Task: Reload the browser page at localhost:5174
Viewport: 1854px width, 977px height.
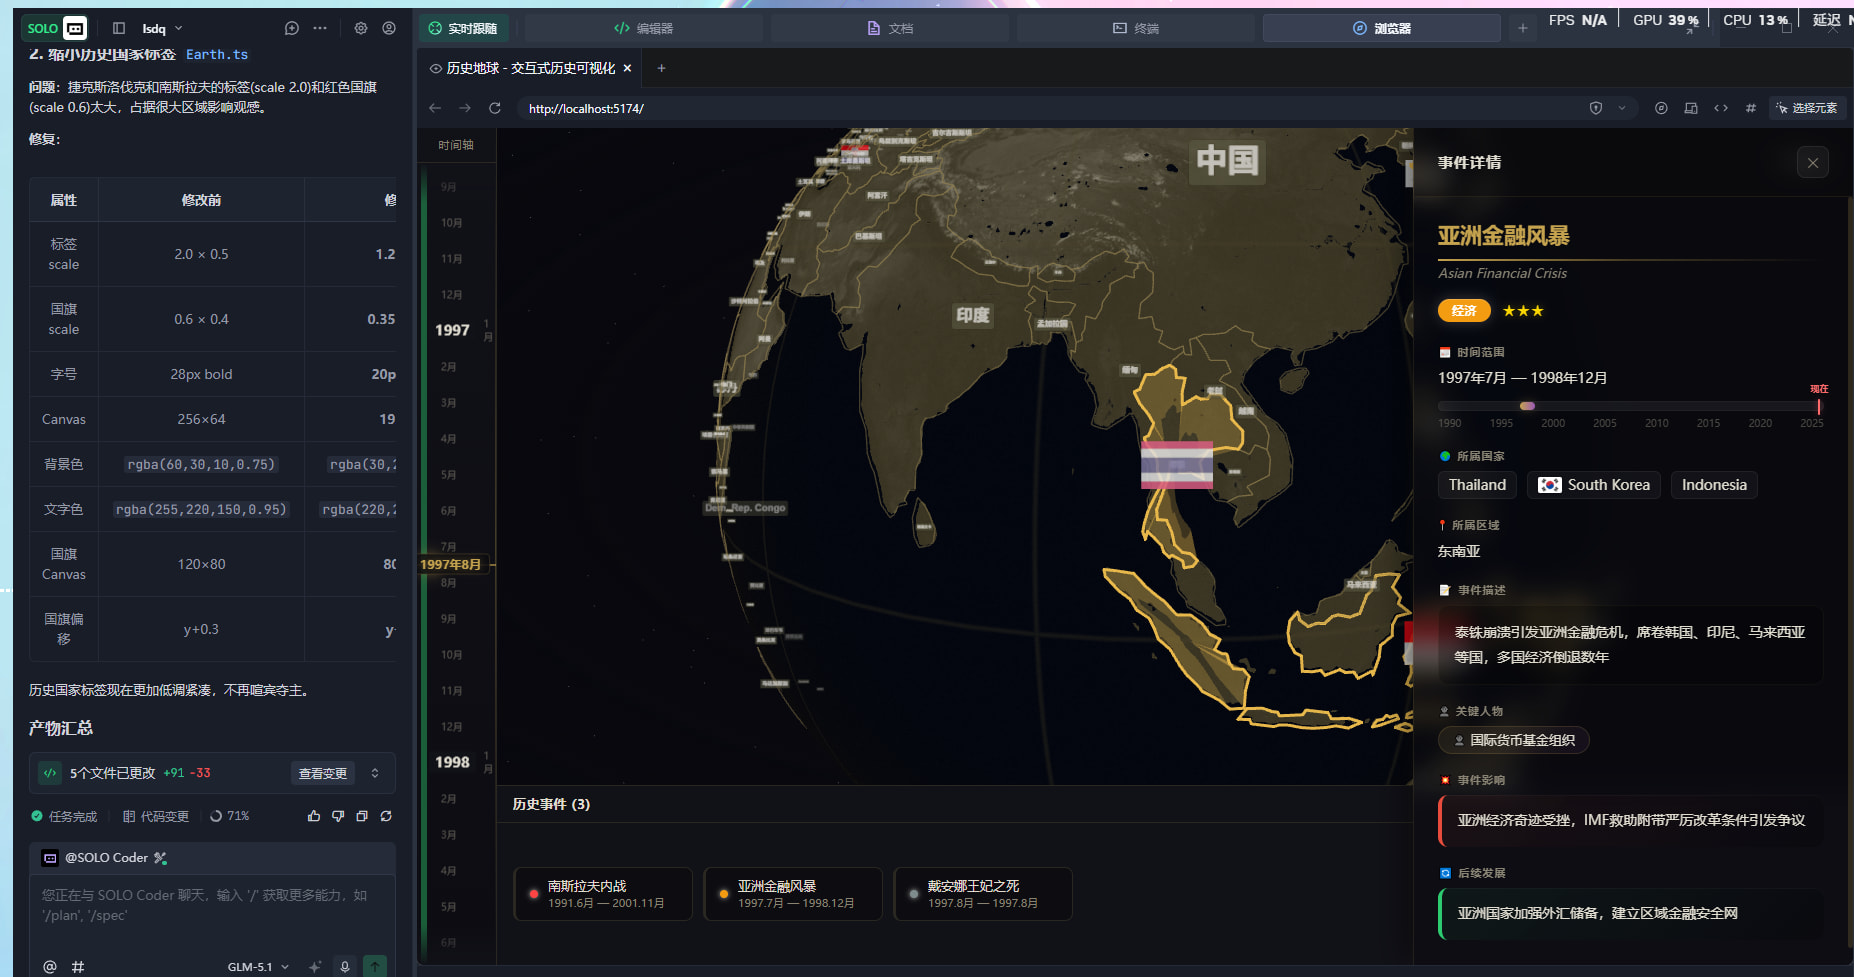Action: click(x=494, y=108)
